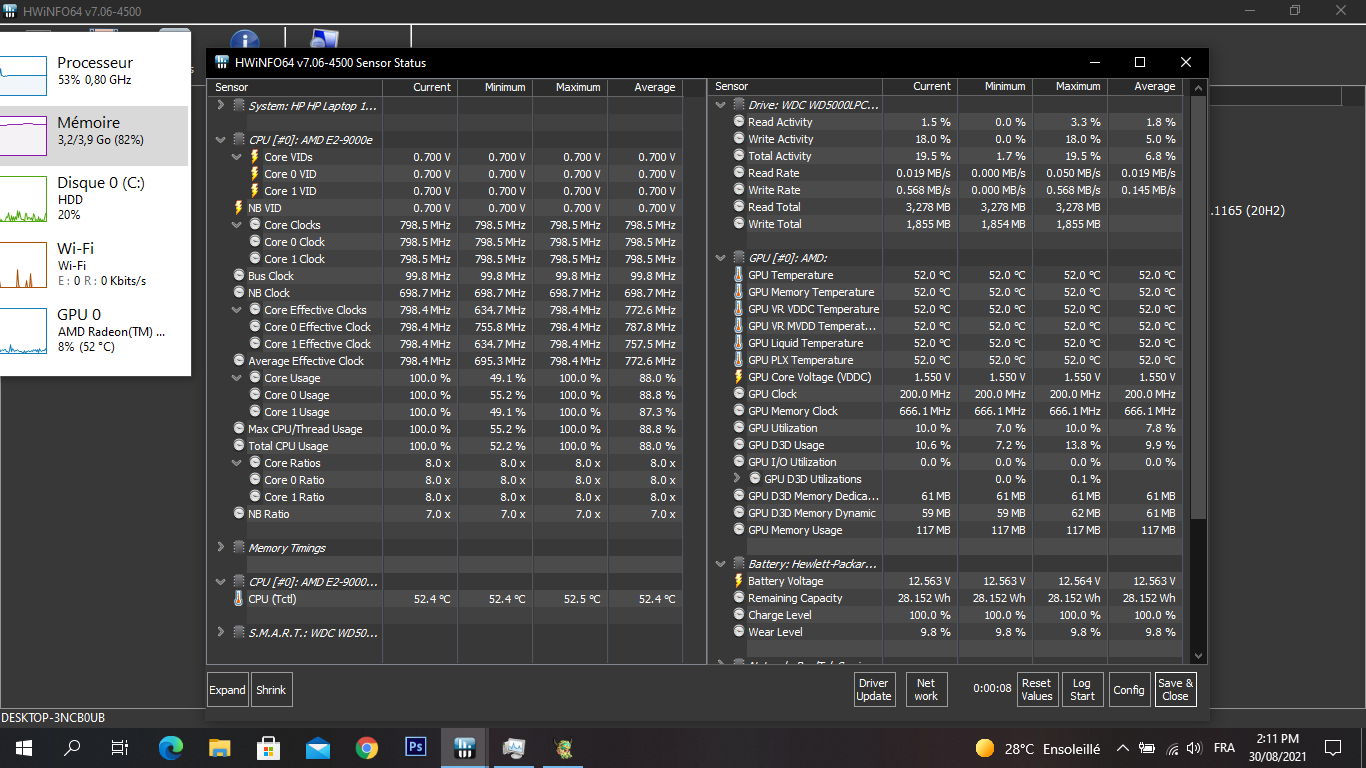Screen dimensions: 1366x768
Task: Launch Photoshop from the taskbar
Action: pos(415,747)
